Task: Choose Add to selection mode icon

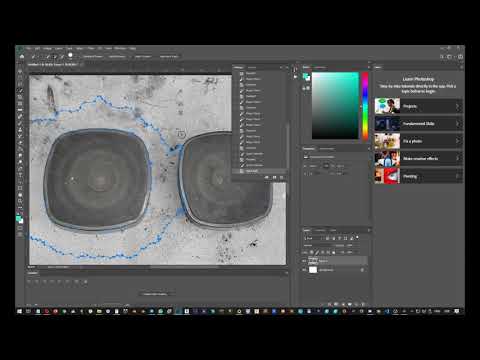Action: 55,57
